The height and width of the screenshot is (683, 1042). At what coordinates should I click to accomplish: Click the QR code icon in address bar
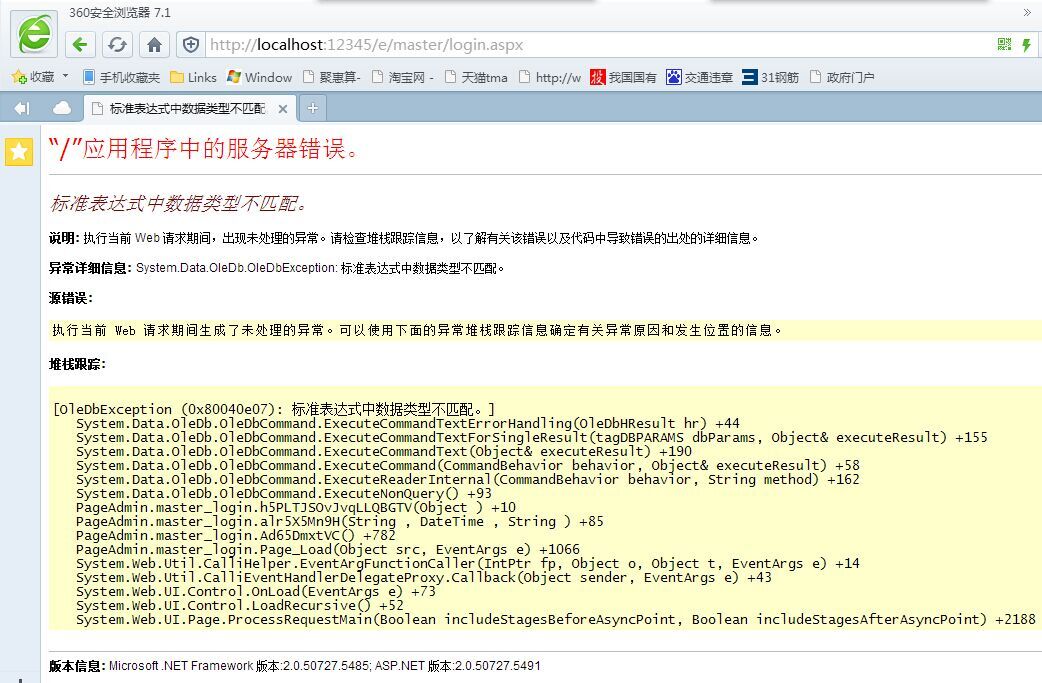(1004, 45)
